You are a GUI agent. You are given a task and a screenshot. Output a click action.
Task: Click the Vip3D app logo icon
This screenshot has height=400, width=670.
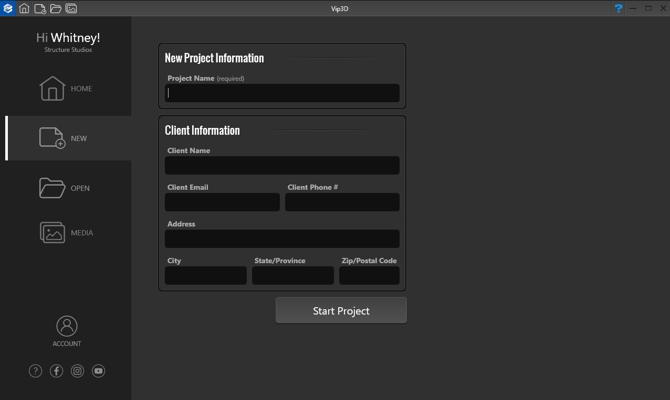[x=8, y=8]
